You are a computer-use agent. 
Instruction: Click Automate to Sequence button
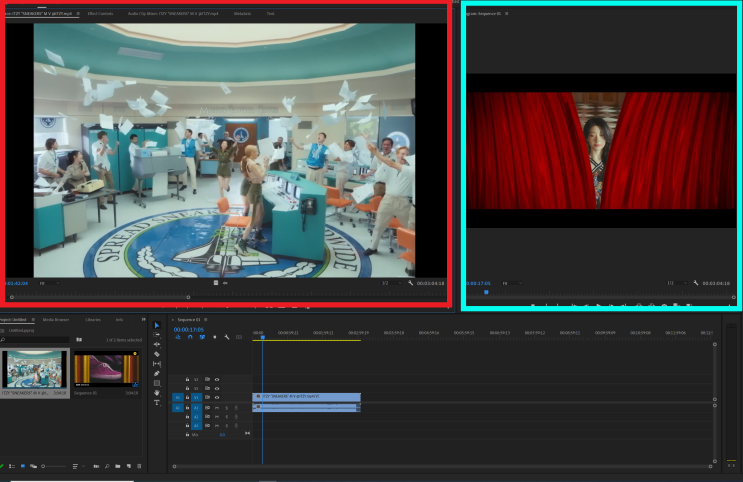point(96,466)
